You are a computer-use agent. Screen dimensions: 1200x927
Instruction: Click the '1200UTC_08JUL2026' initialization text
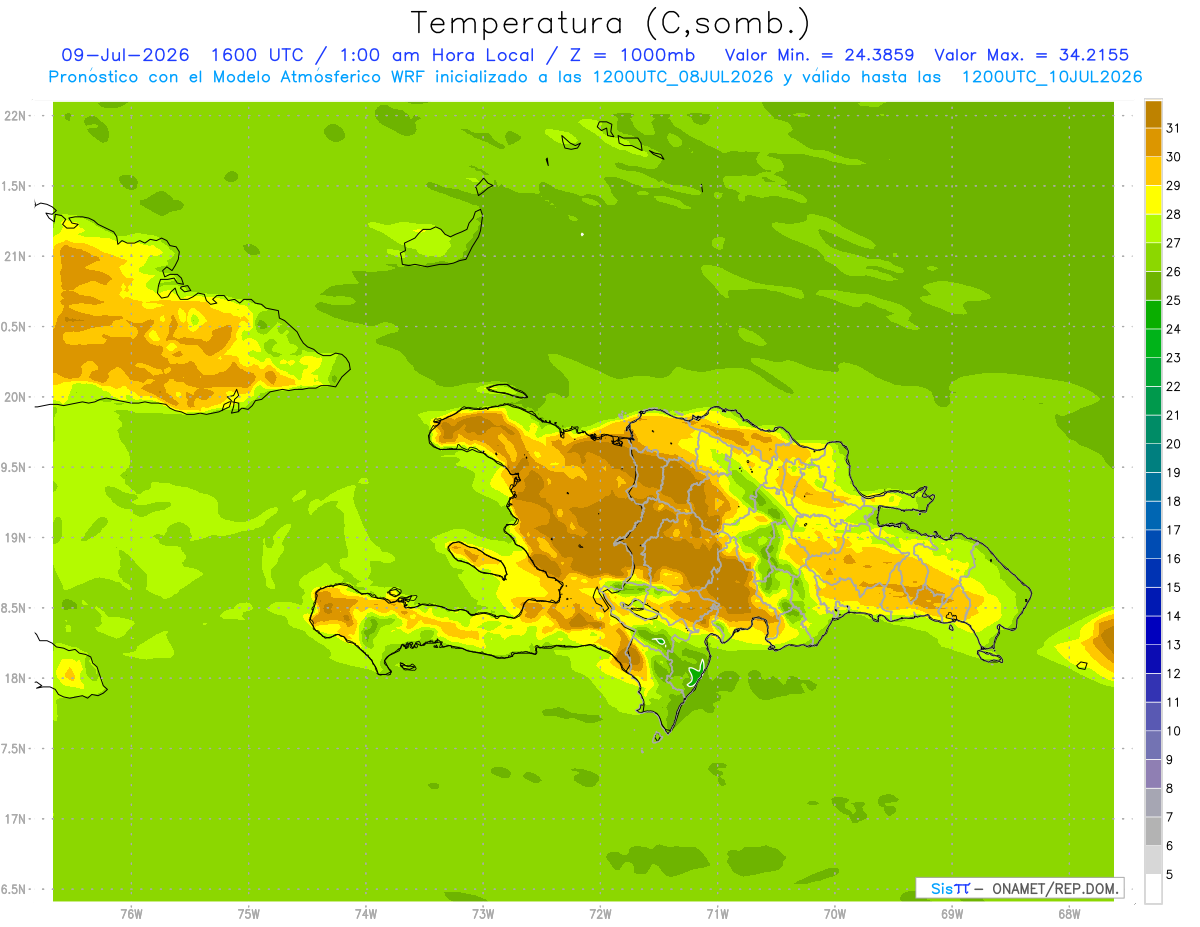683,77
